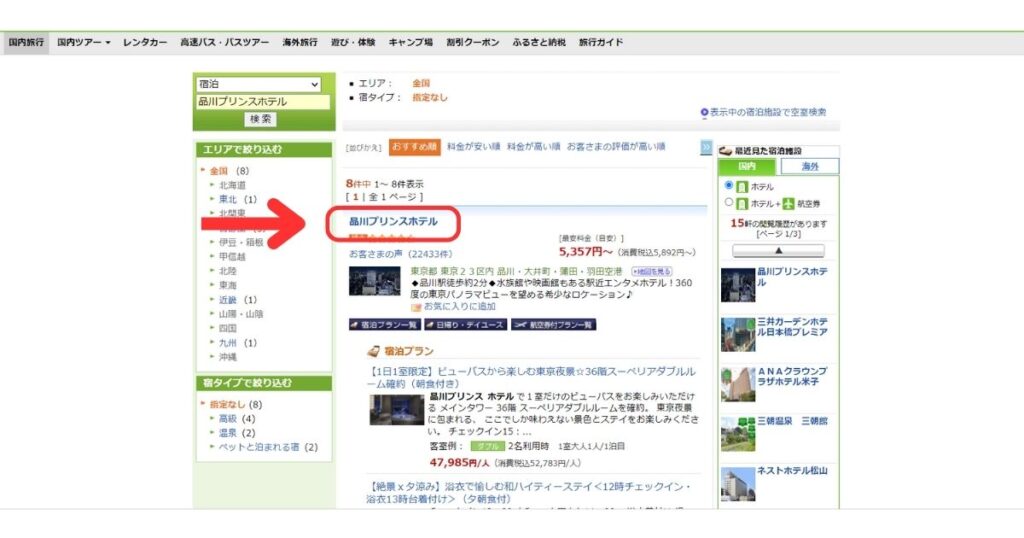
Task: Open the キャンプ場 menu item
Action: [411, 42]
